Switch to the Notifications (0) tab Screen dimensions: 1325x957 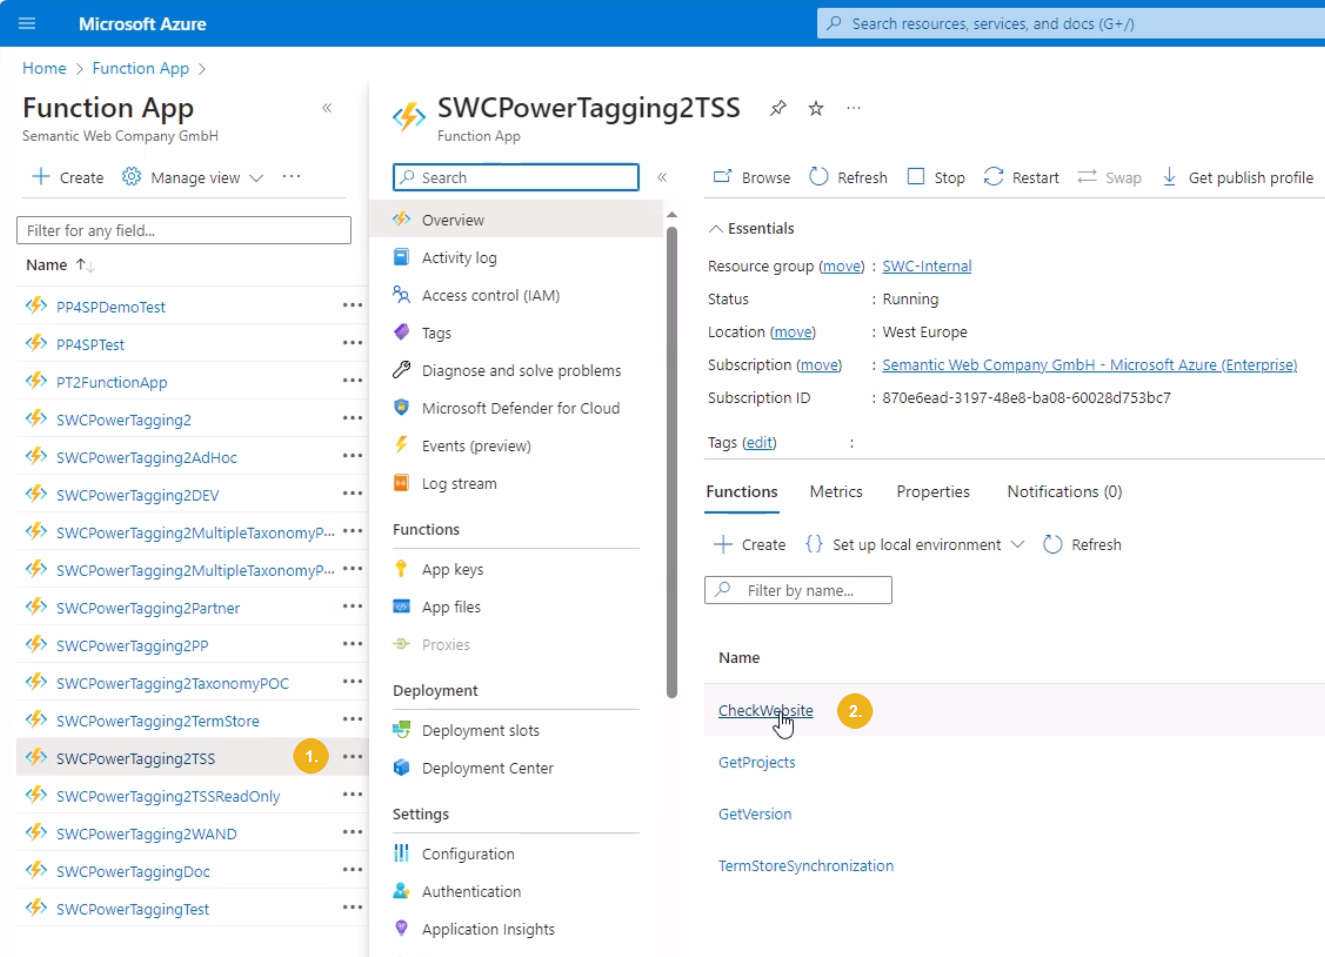pos(1064,492)
